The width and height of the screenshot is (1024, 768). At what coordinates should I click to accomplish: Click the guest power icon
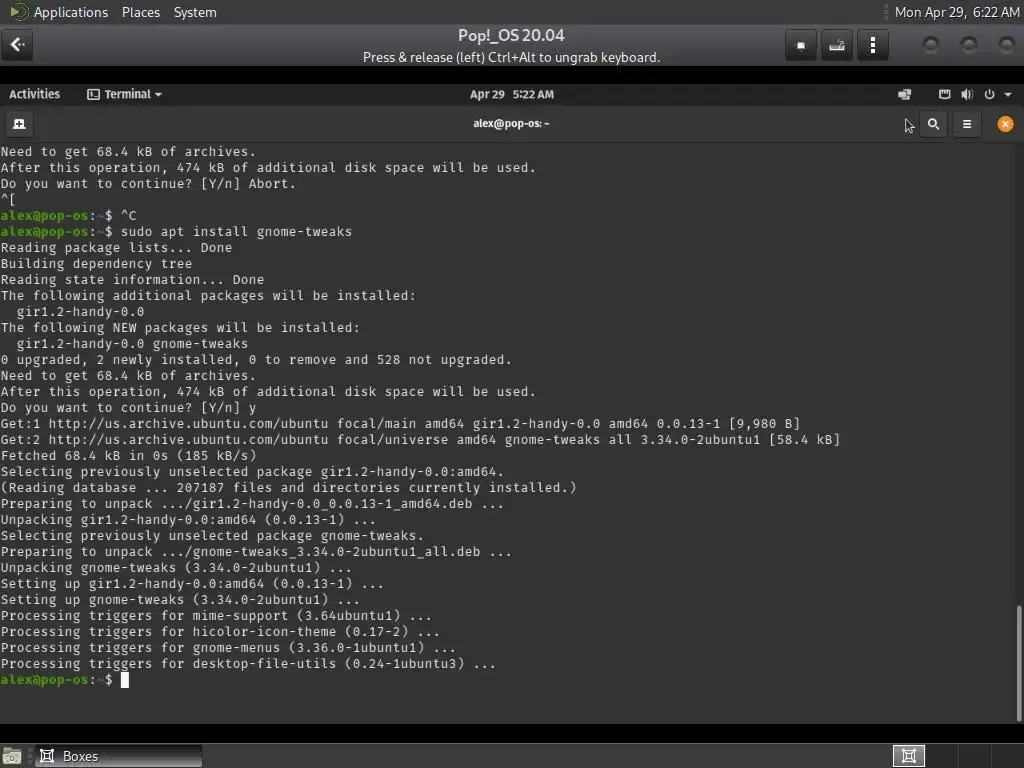tap(989, 94)
